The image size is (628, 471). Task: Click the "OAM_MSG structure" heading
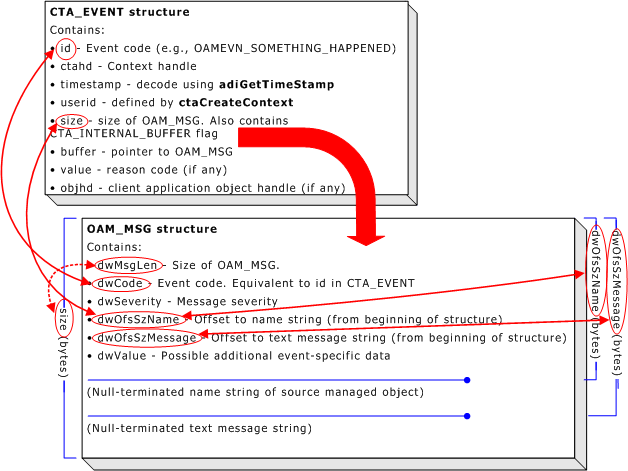pyautogui.click(x=151, y=229)
